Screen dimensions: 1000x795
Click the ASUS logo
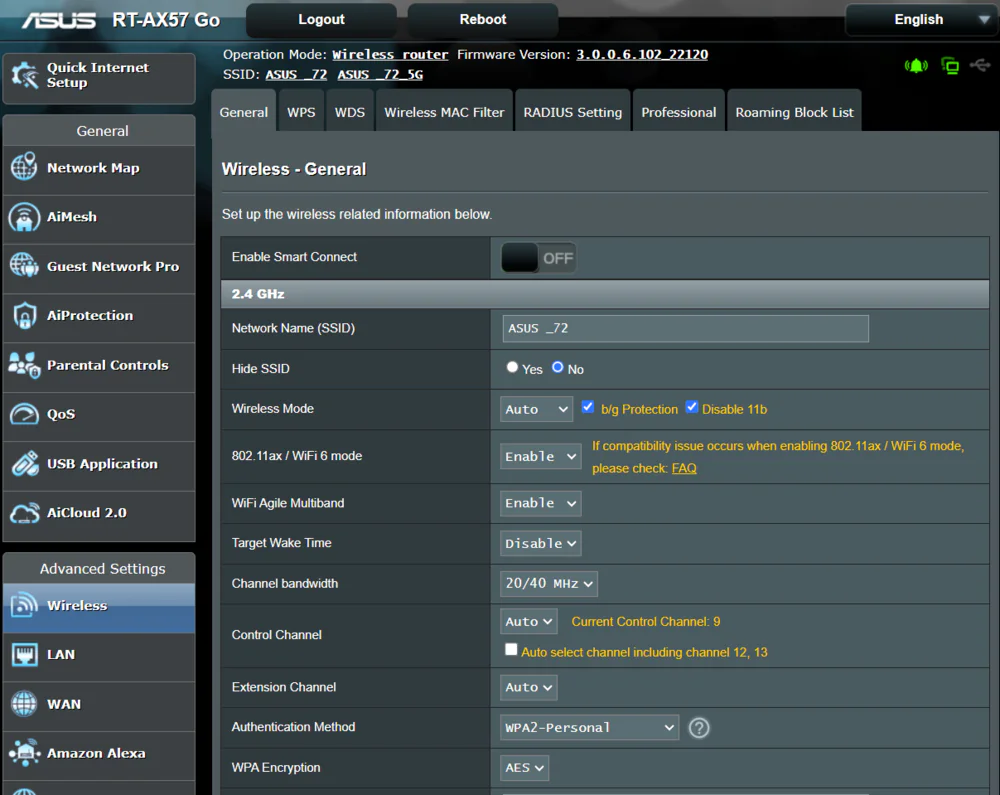tap(59, 20)
